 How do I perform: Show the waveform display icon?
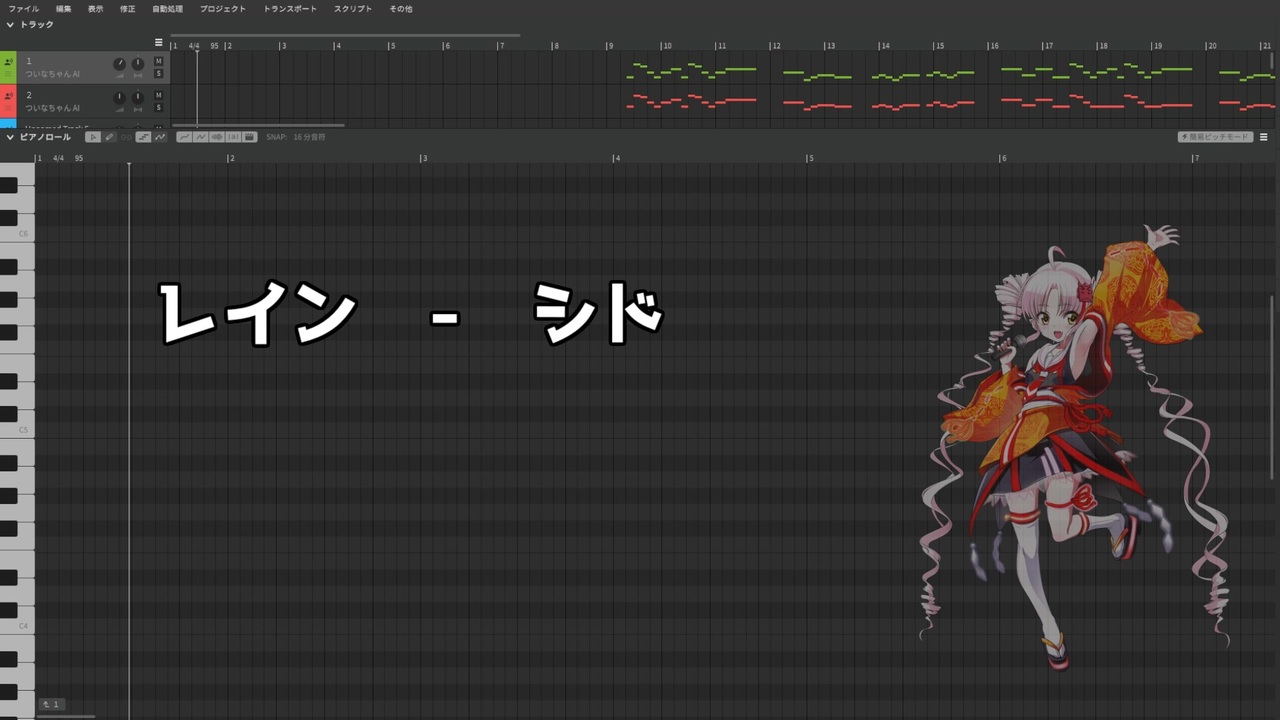click(x=217, y=137)
